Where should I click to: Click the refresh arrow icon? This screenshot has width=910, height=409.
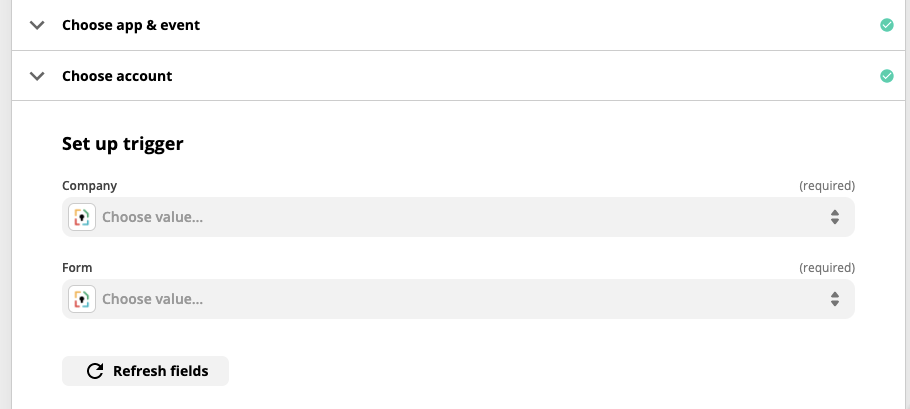coord(95,371)
